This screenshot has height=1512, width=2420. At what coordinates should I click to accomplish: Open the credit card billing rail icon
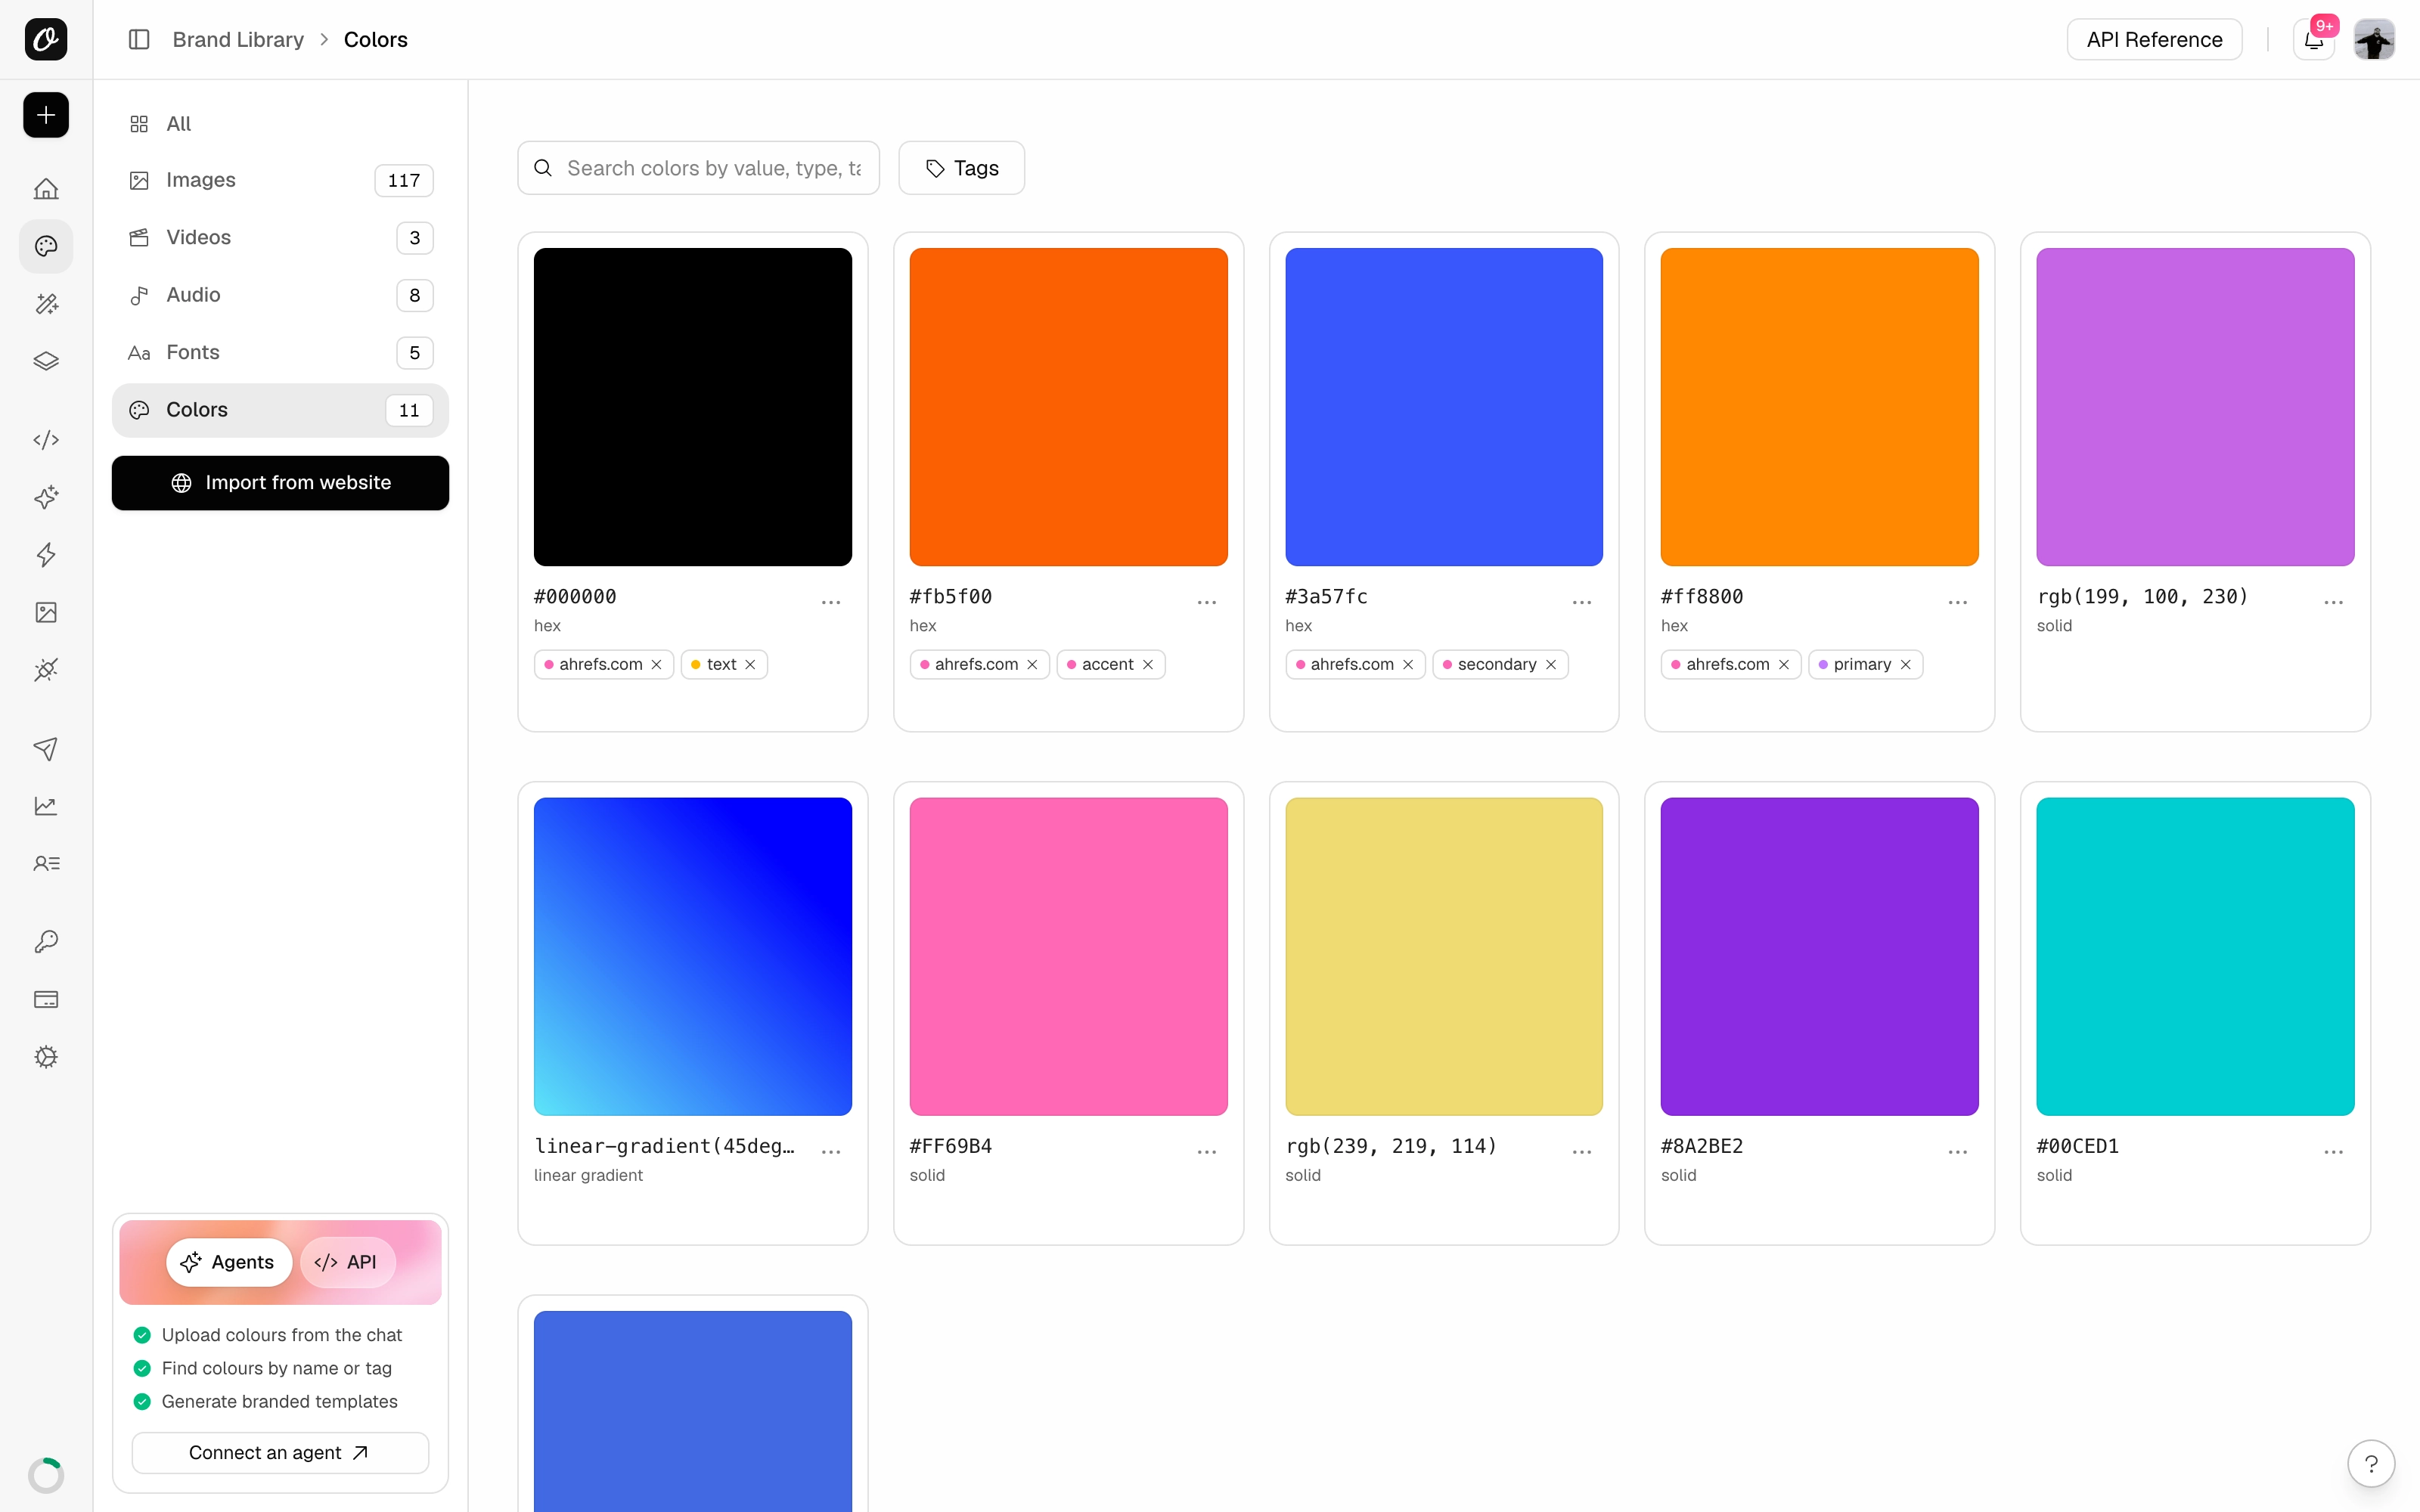[46, 999]
